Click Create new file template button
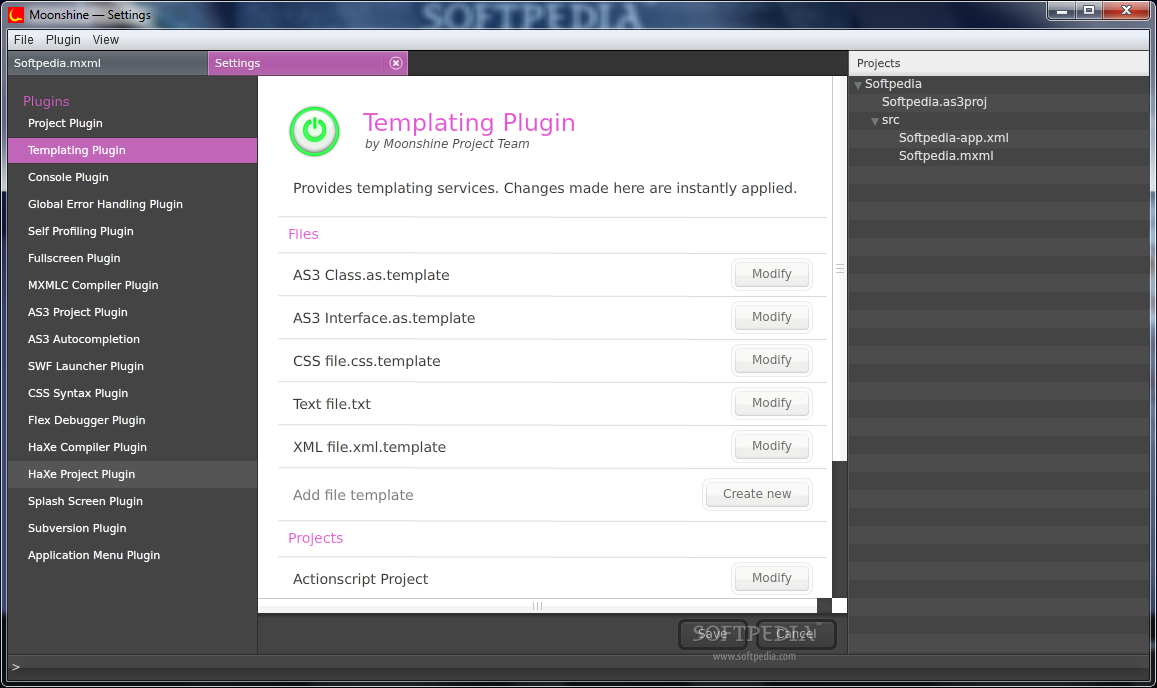Image resolution: width=1157 pixels, height=688 pixels. point(757,494)
